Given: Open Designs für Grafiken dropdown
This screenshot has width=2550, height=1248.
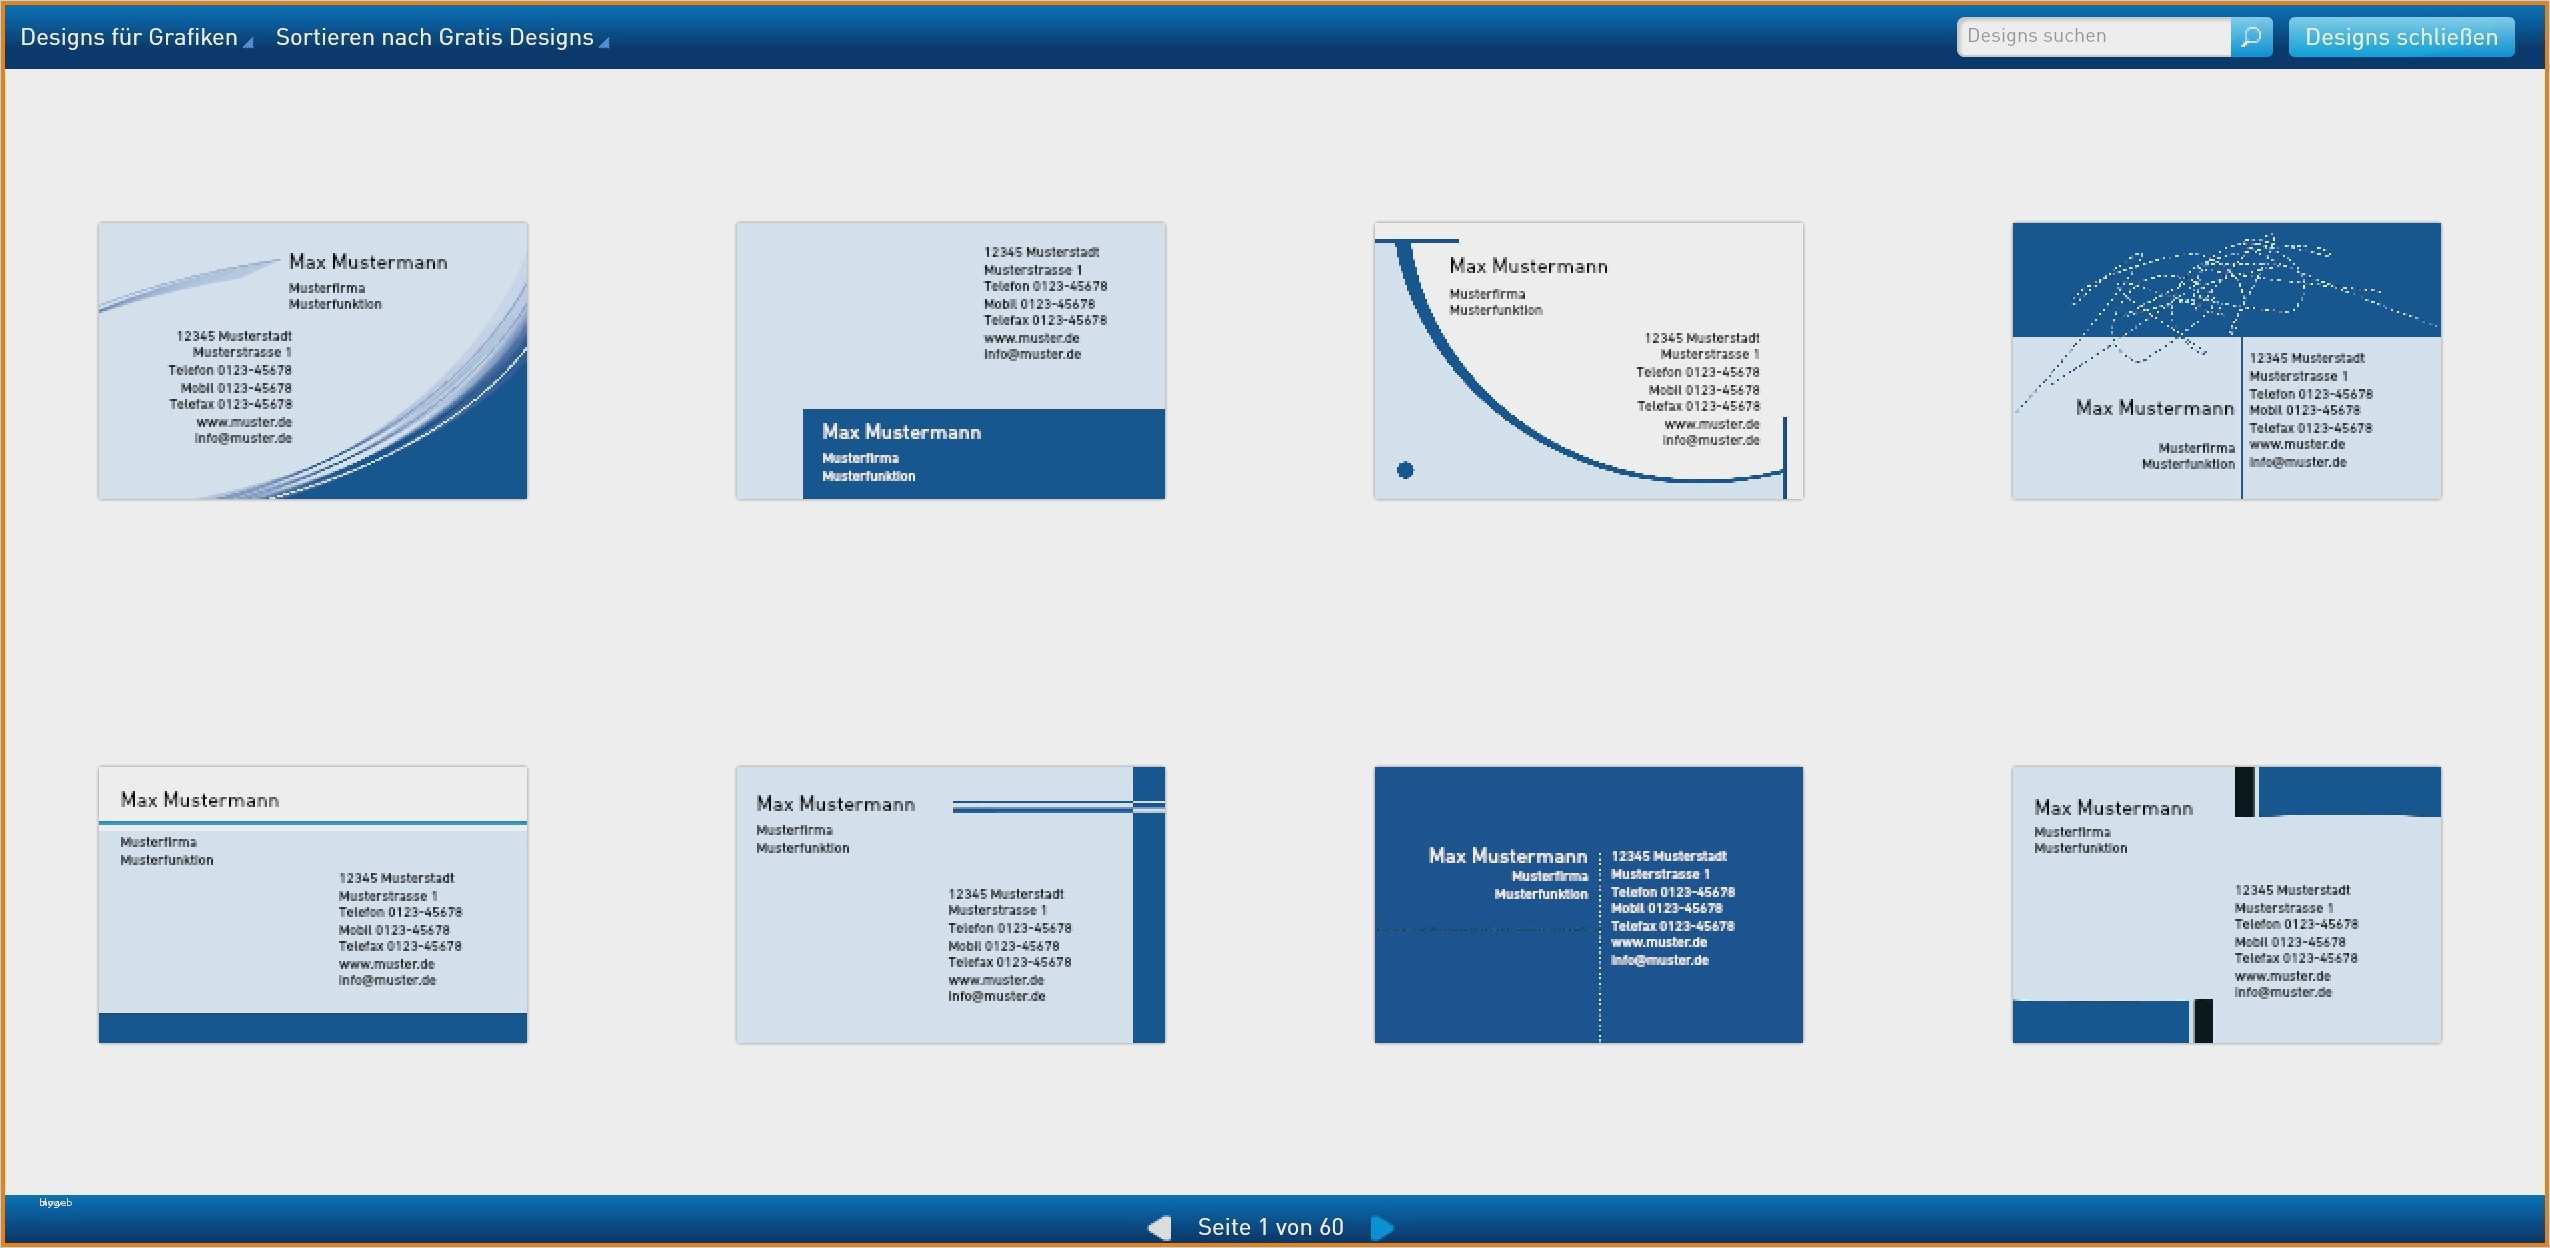Looking at the screenshot, I should [x=129, y=37].
